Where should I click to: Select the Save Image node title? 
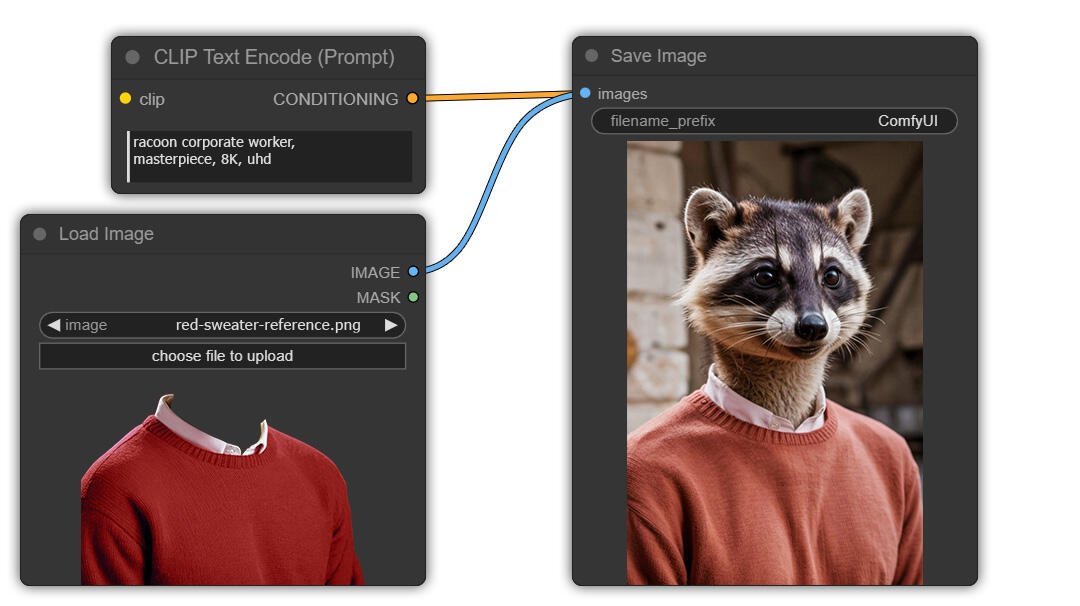658,56
